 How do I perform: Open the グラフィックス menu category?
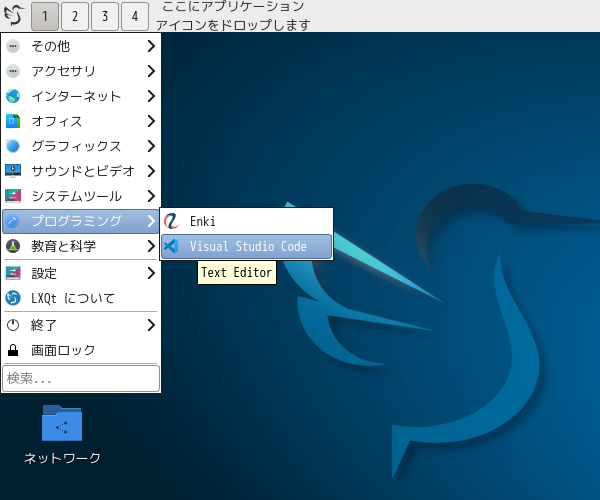pos(81,146)
